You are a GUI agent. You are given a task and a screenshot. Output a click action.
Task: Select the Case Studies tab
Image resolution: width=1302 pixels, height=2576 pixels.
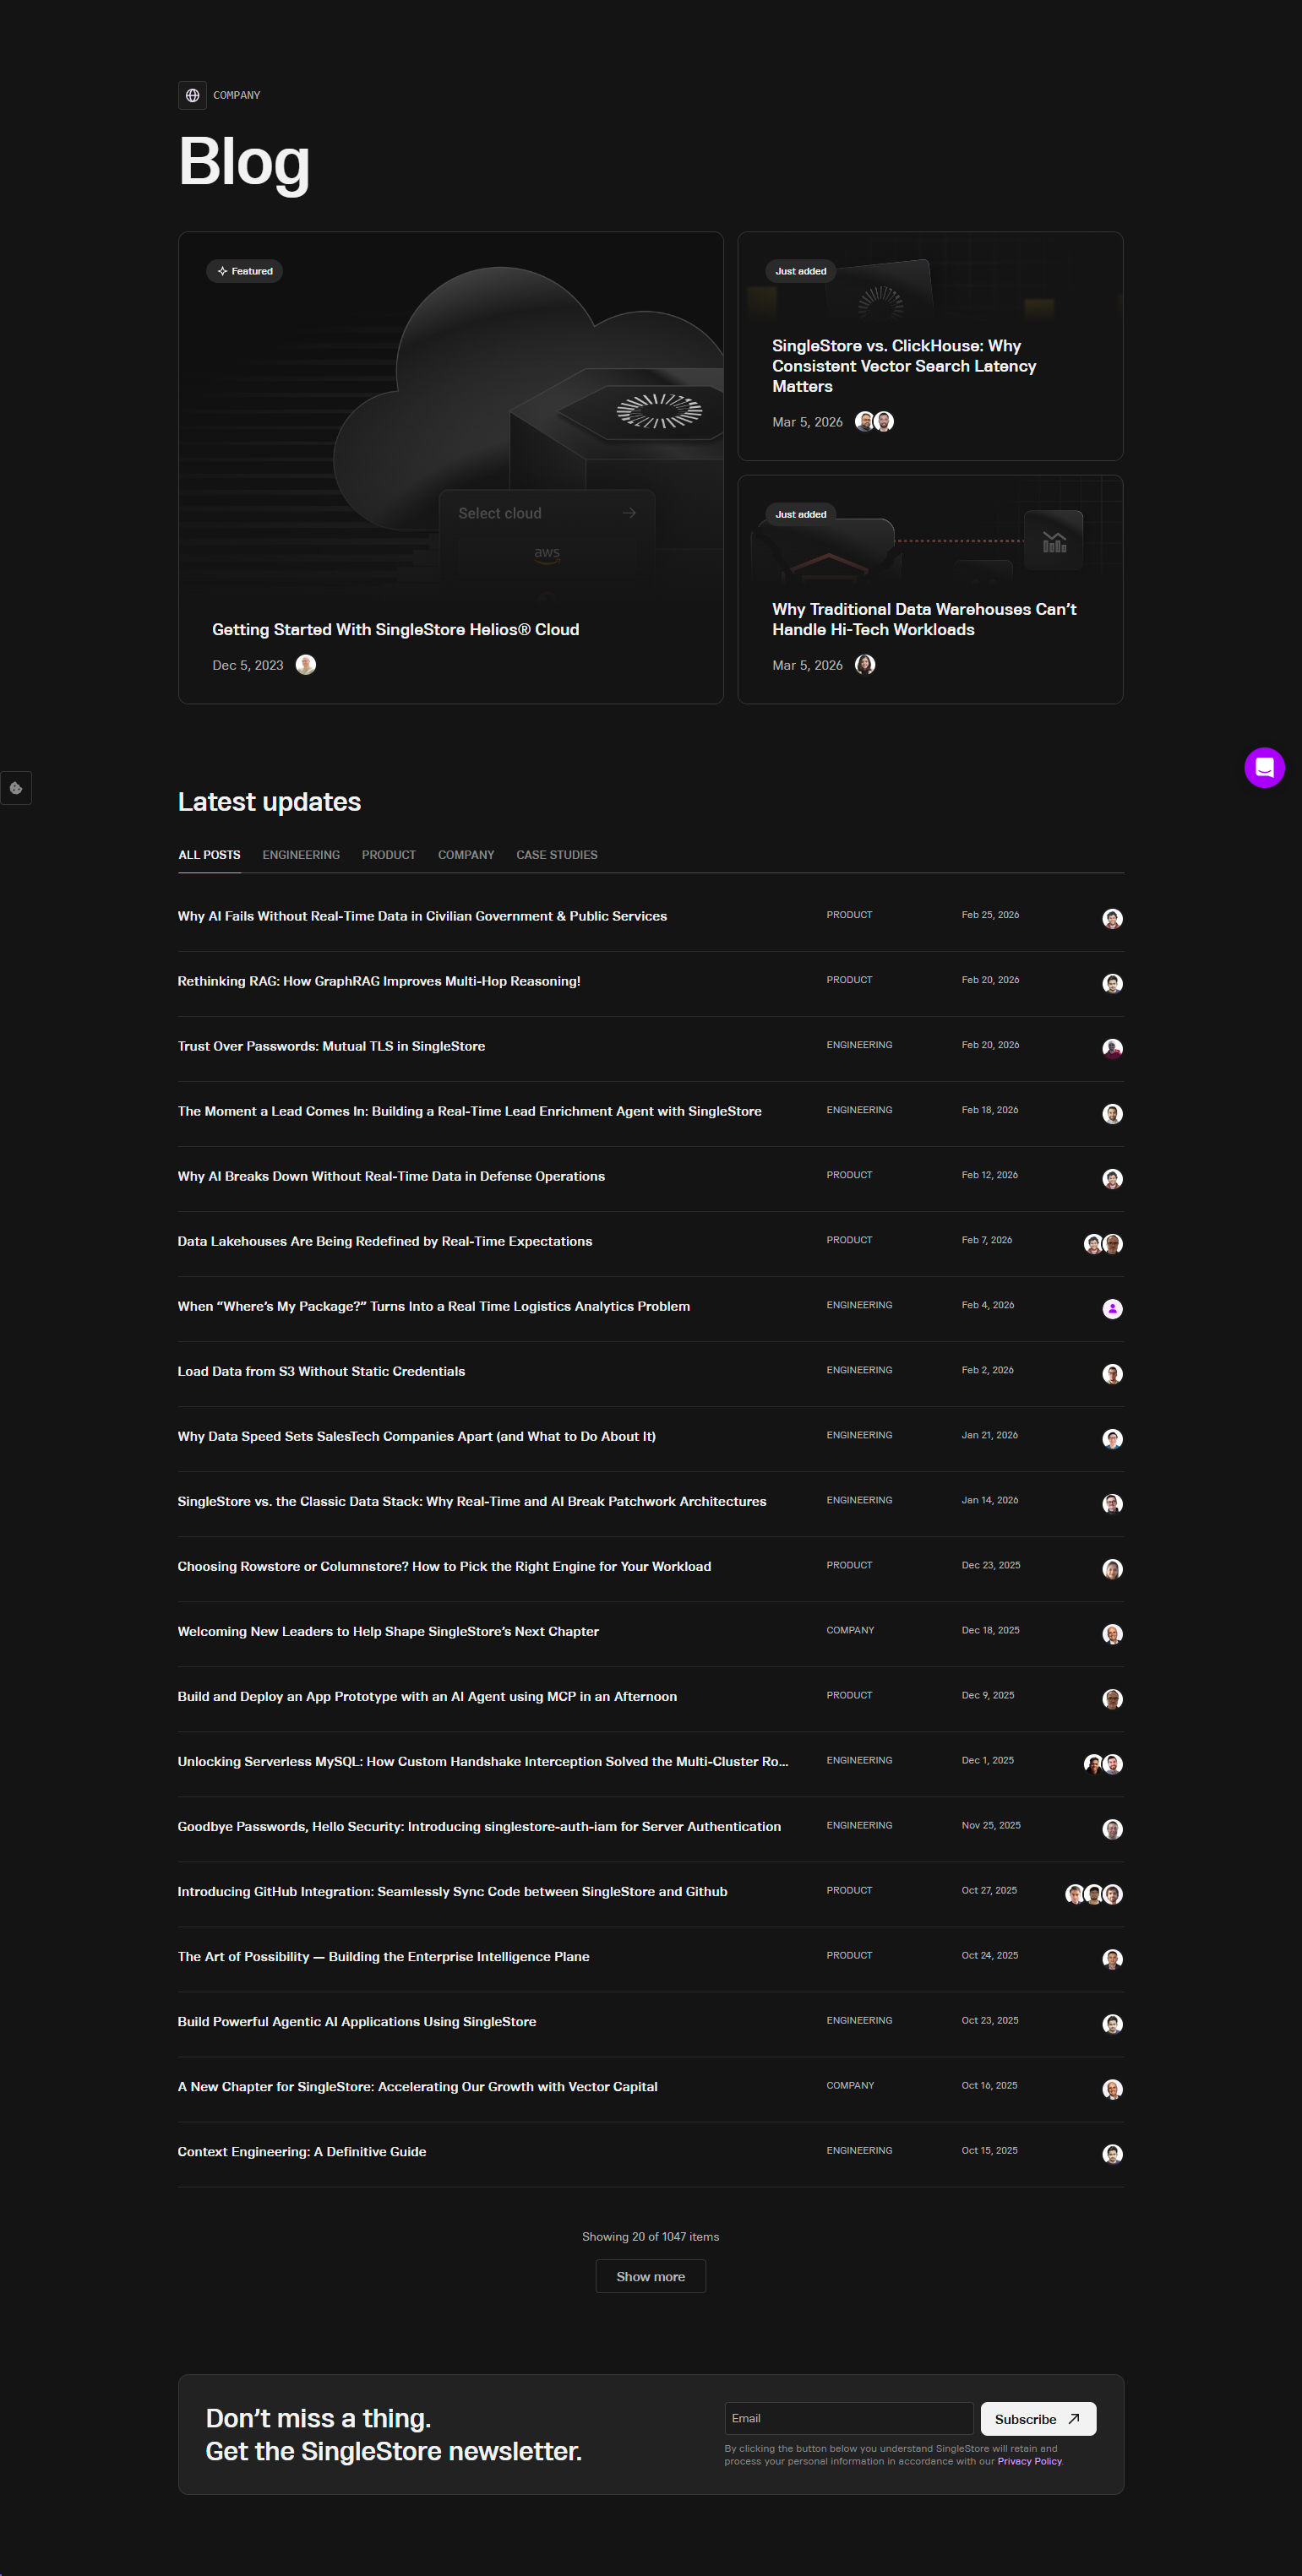point(556,855)
